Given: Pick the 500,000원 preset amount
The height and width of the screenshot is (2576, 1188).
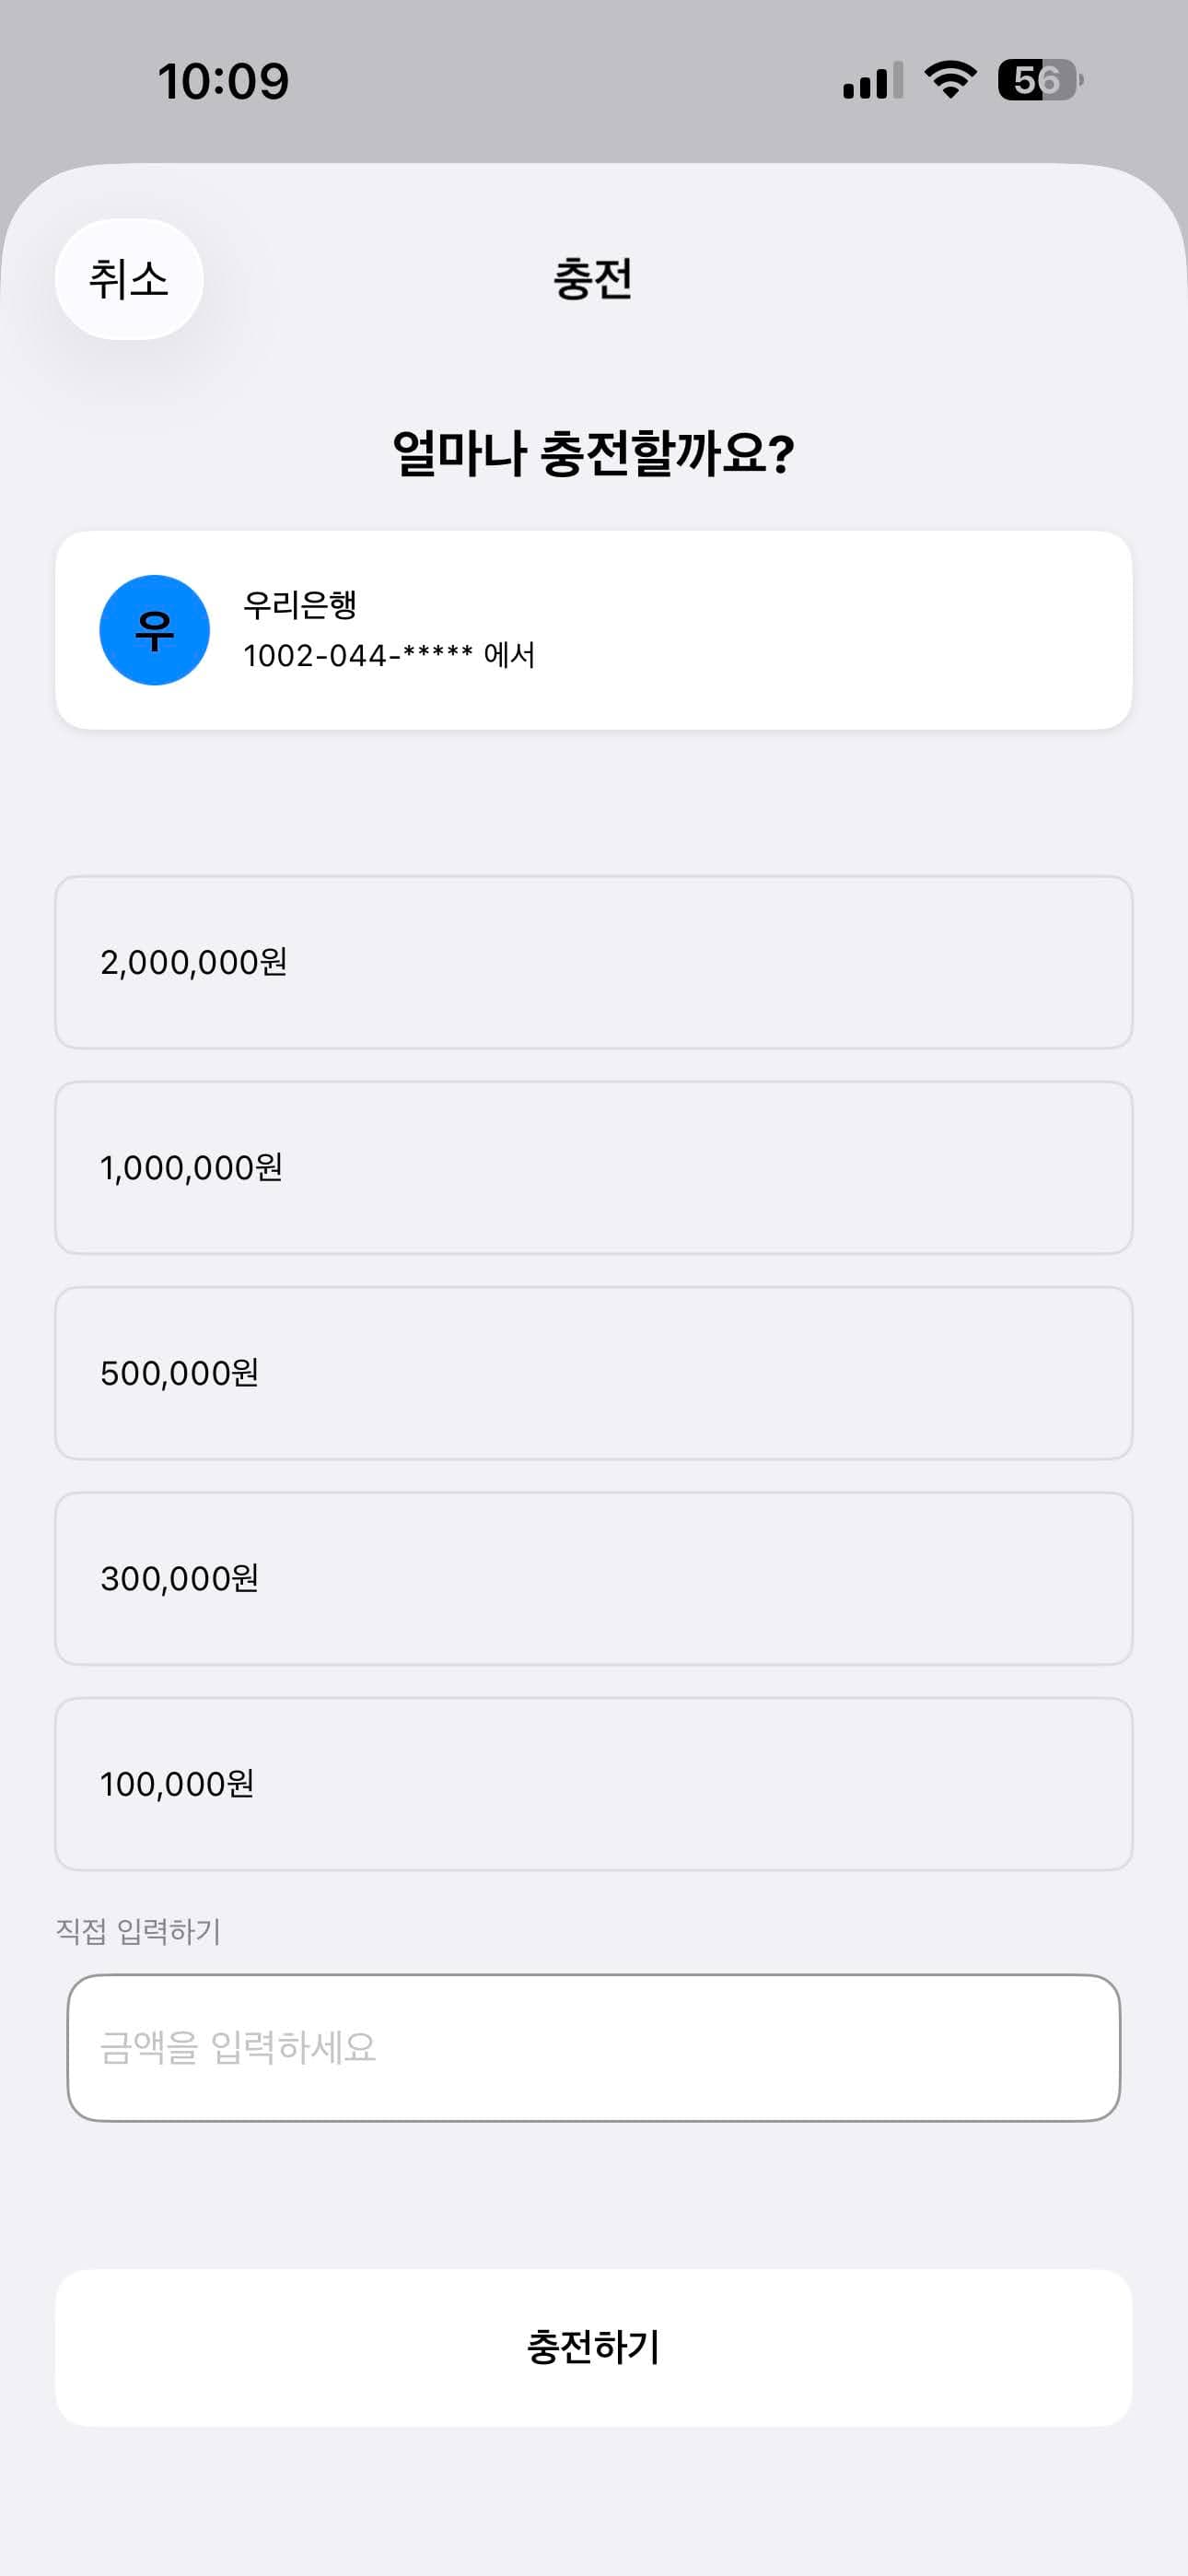Looking at the screenshot, I should pyautogui.click(x=593, y=1373).
